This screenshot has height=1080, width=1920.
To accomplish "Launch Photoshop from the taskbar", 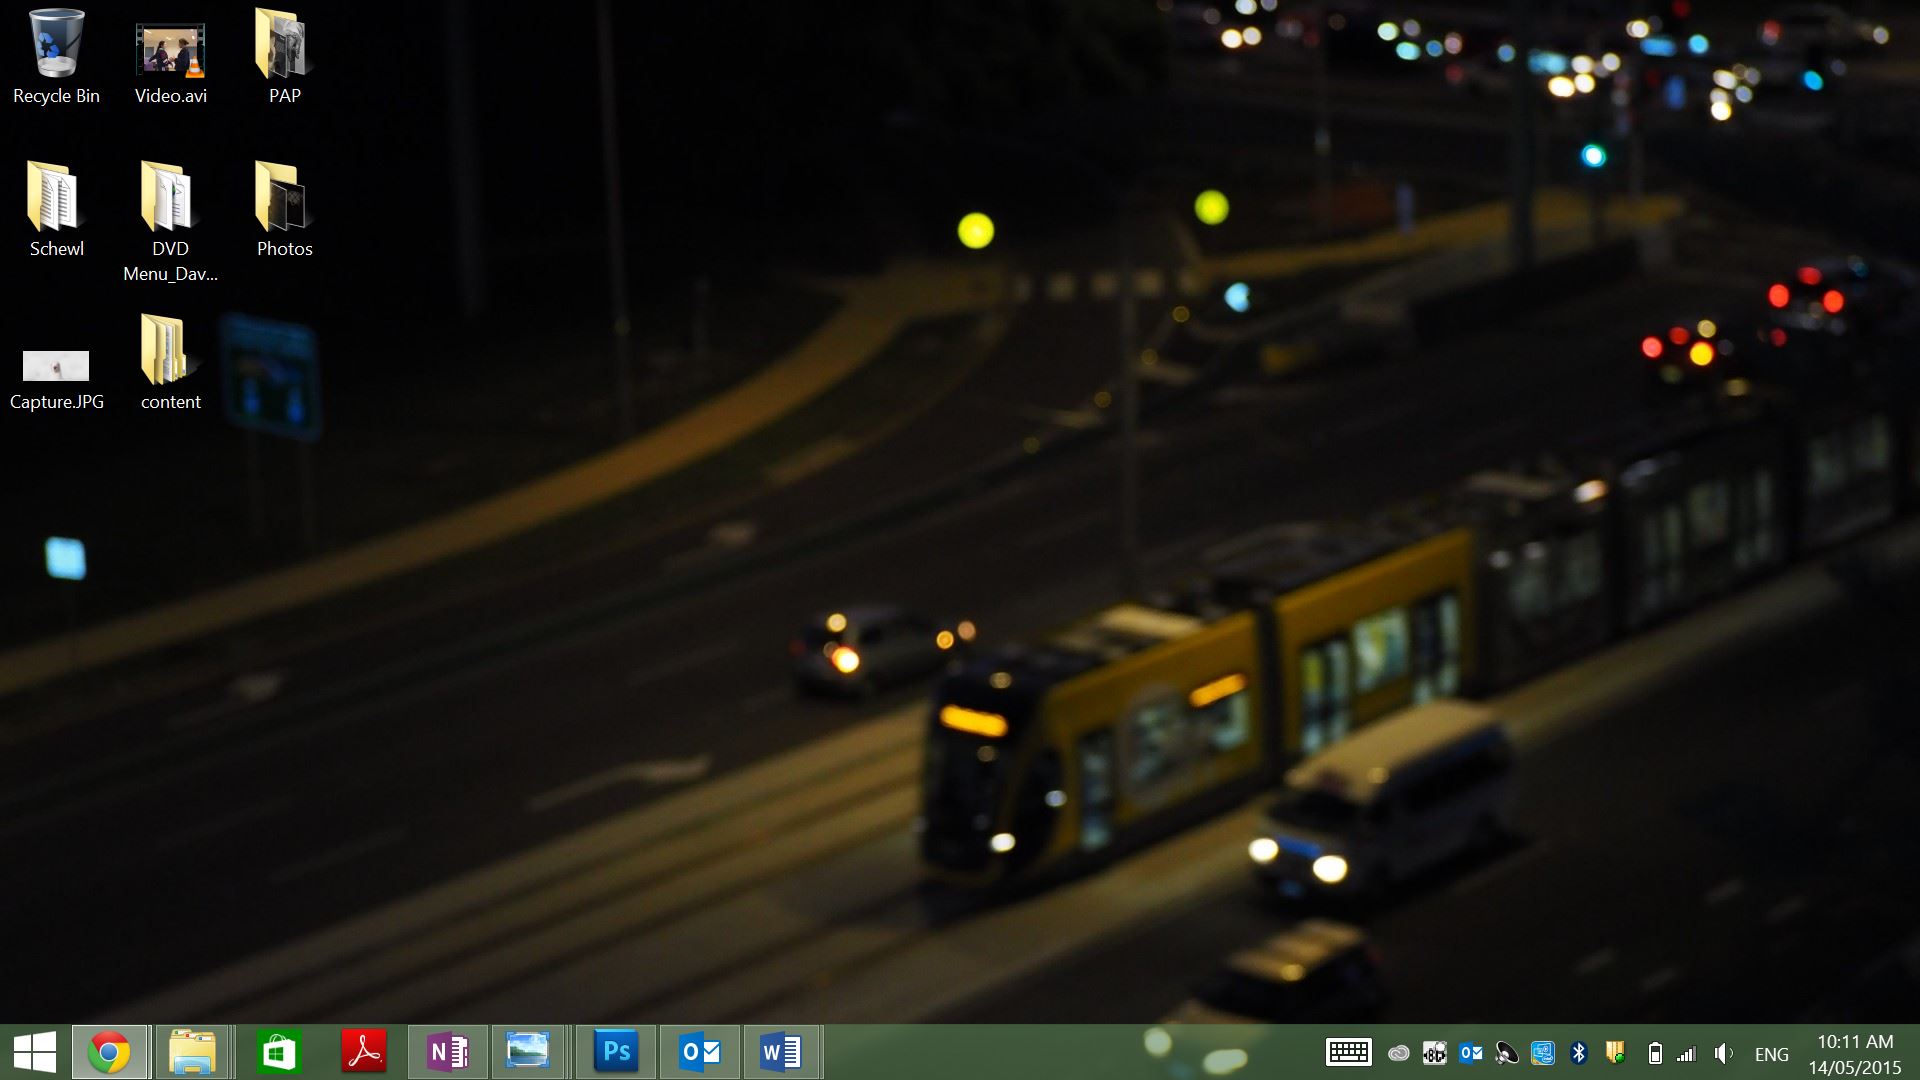I will coord(616,1052).
